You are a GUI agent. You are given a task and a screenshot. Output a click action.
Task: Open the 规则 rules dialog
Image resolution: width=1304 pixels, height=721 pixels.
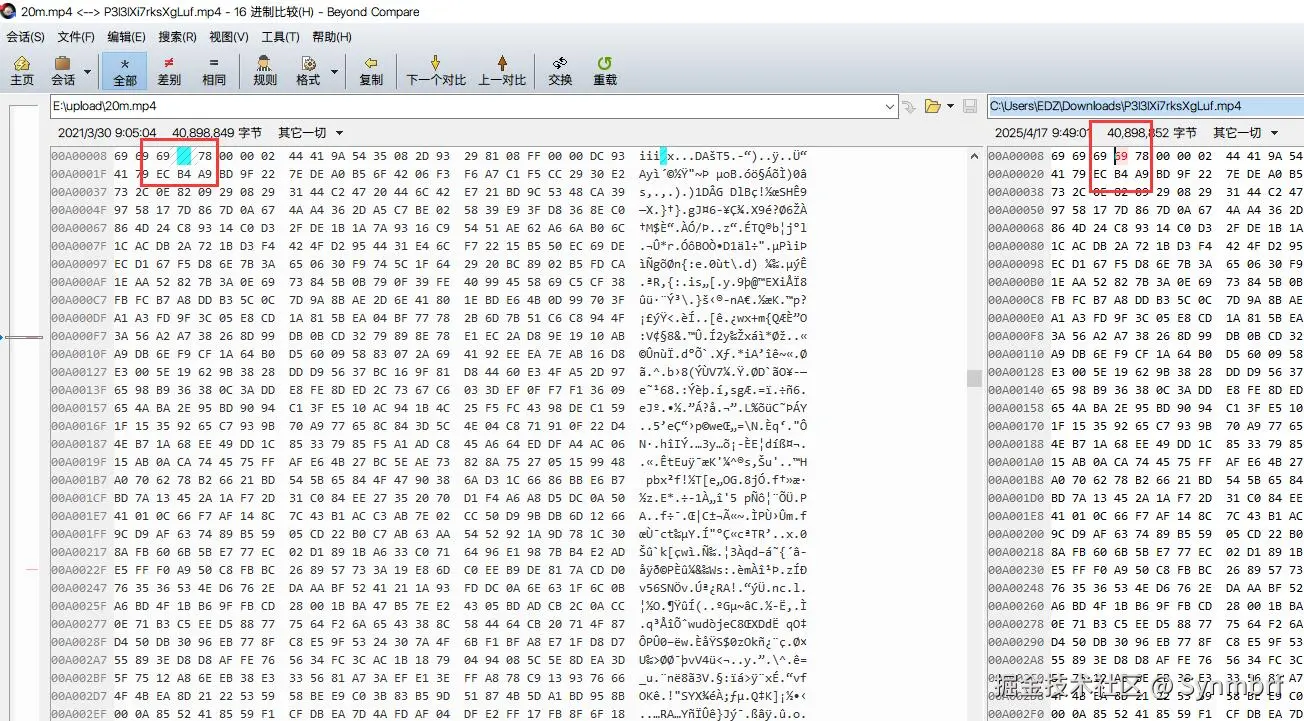click(265, 70)
